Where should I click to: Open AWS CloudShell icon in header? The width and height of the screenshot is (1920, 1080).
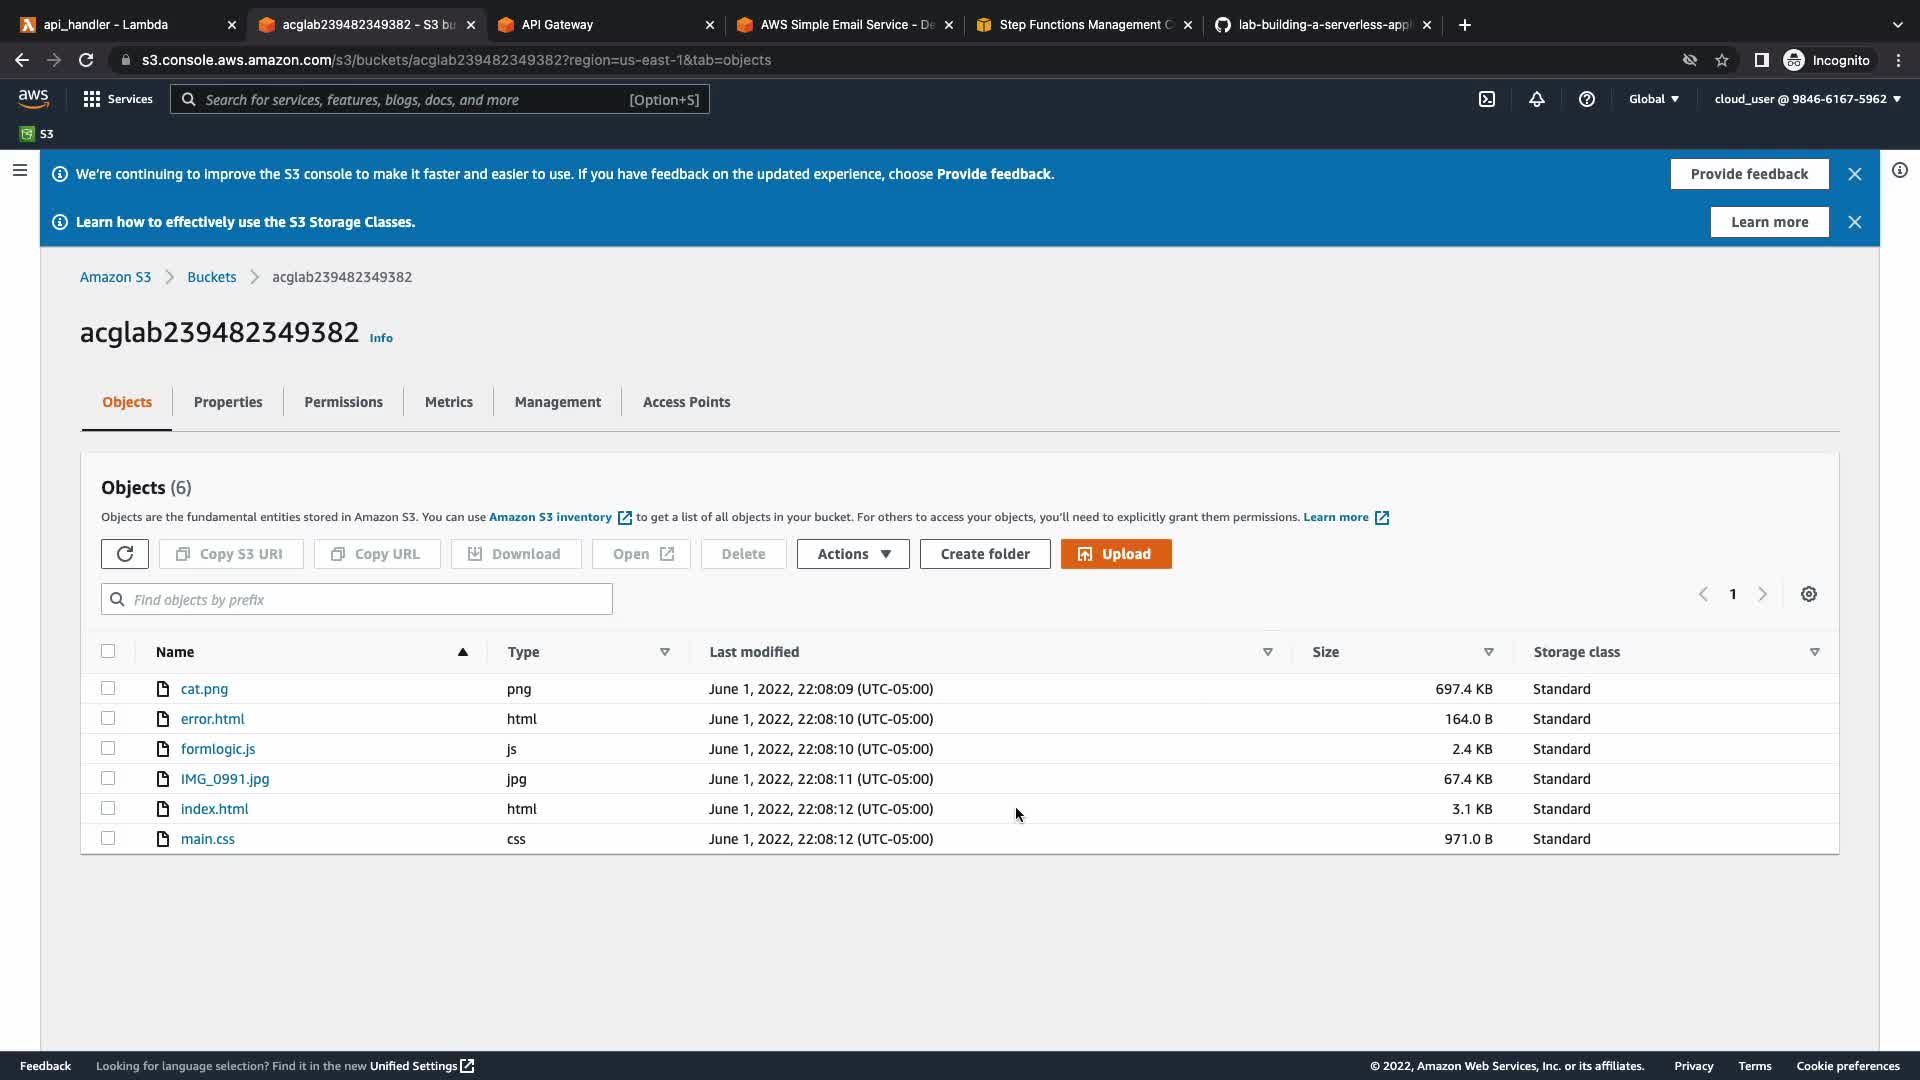point(1487,99)
